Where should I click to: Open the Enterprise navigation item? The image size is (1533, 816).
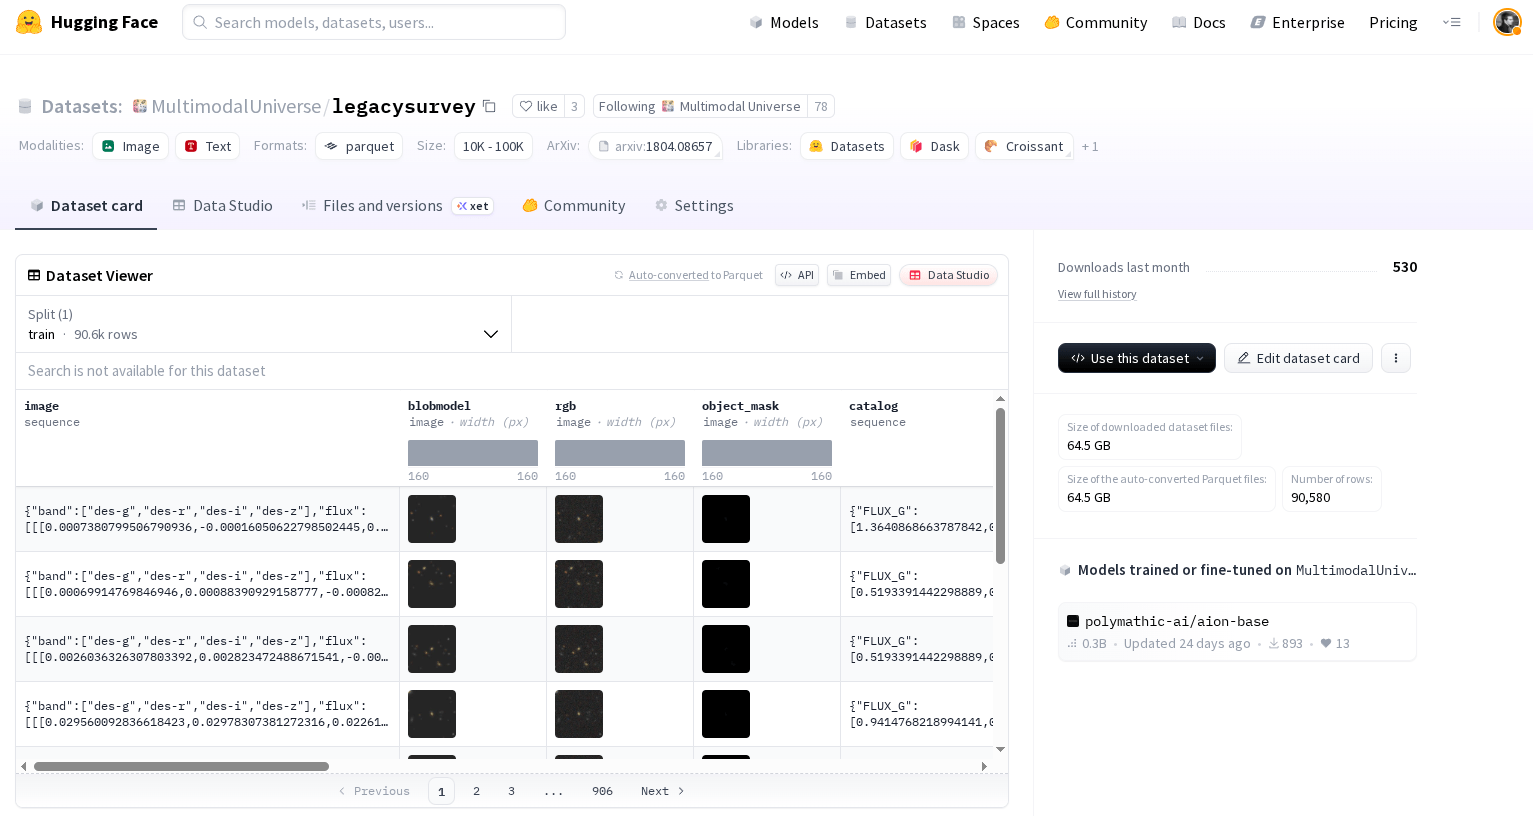pos(1297,22)
